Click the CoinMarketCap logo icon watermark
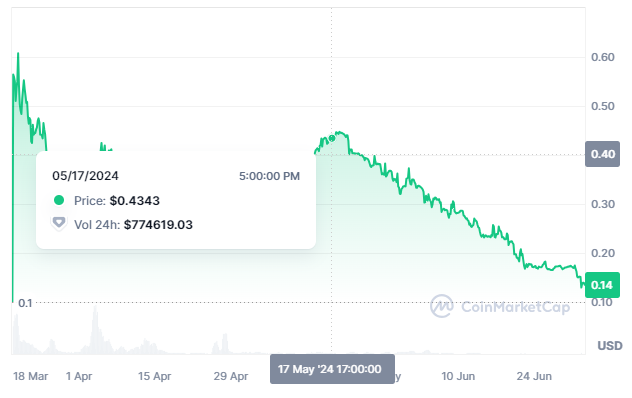The width and height of the screenshot is (632, 398). click(x=442, y=306)
